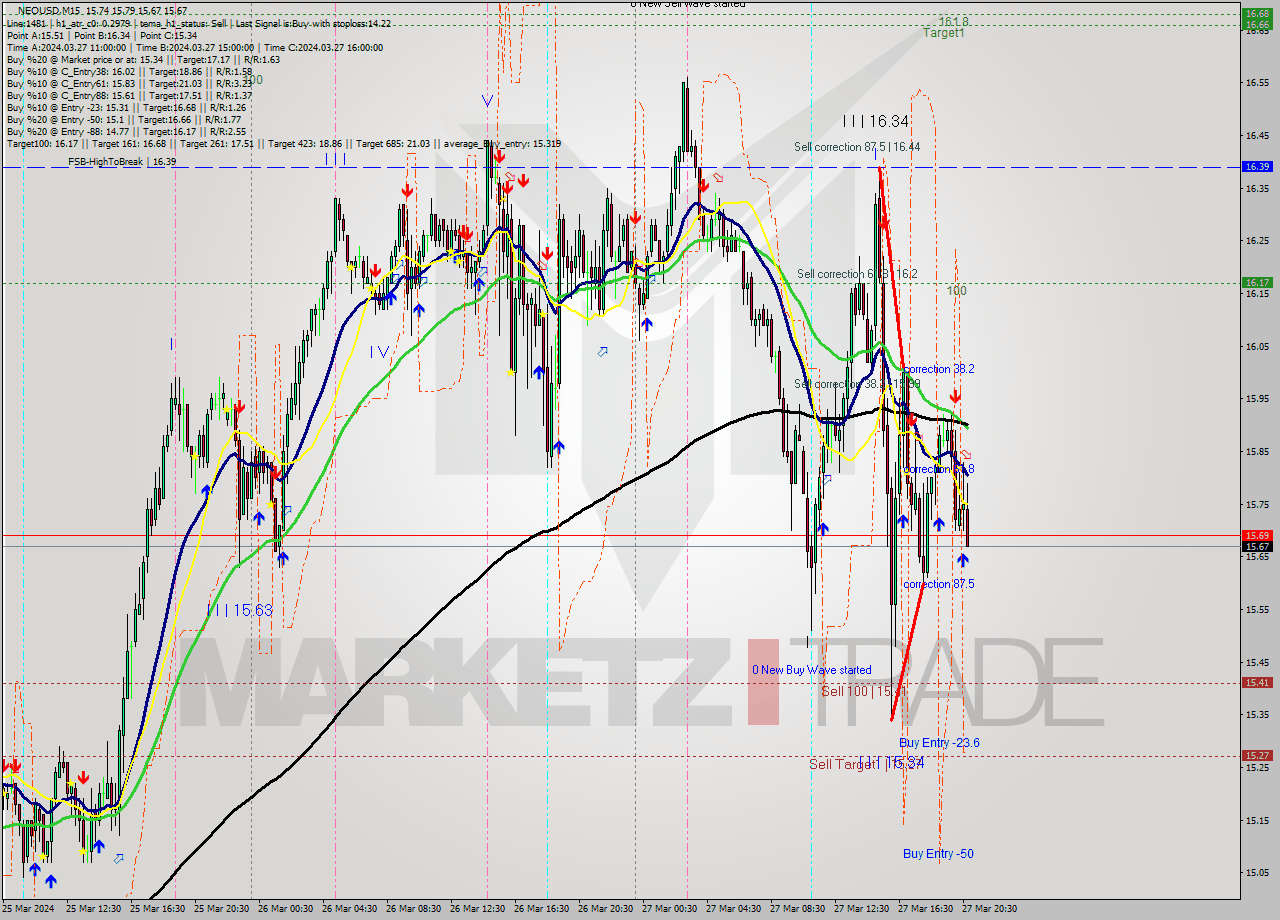The height and width of the screenshot is (920, 1280).
Task: Select the '27 Mar 20:30' time axis label
Action: click(989, 909)
